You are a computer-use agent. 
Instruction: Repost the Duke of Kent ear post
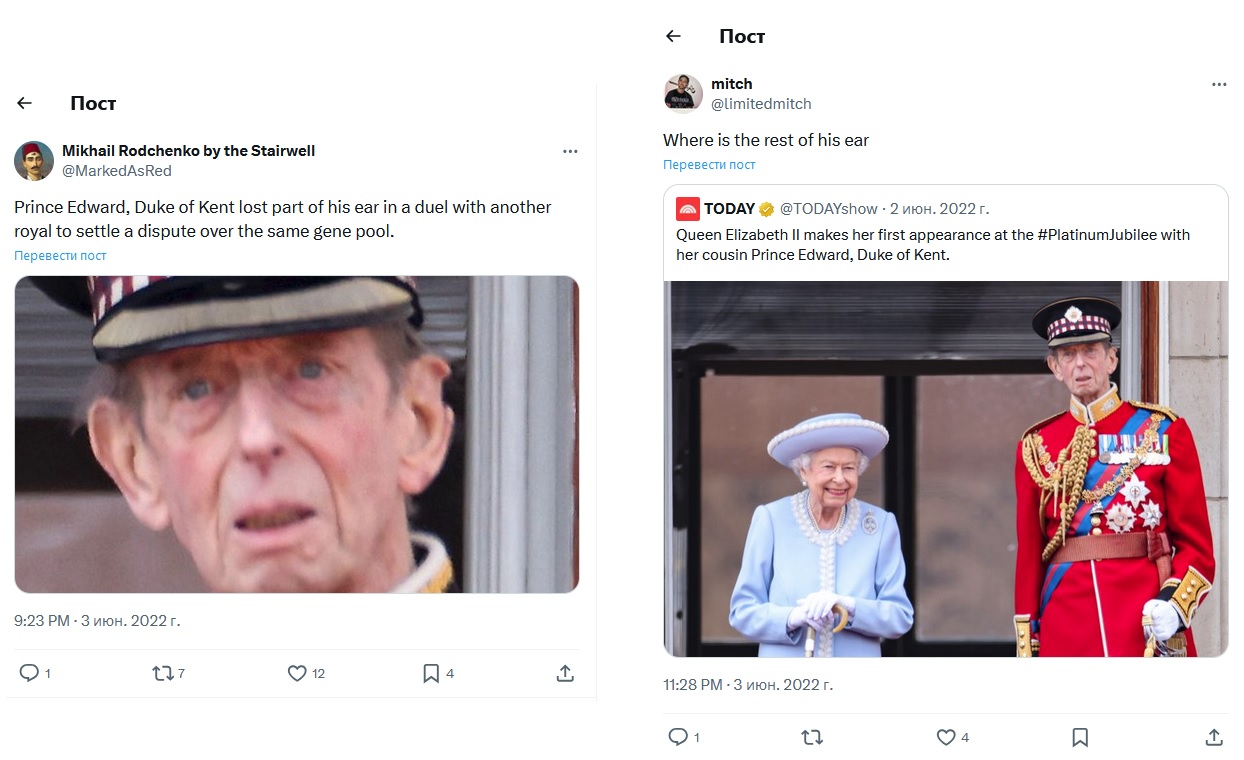162,673
